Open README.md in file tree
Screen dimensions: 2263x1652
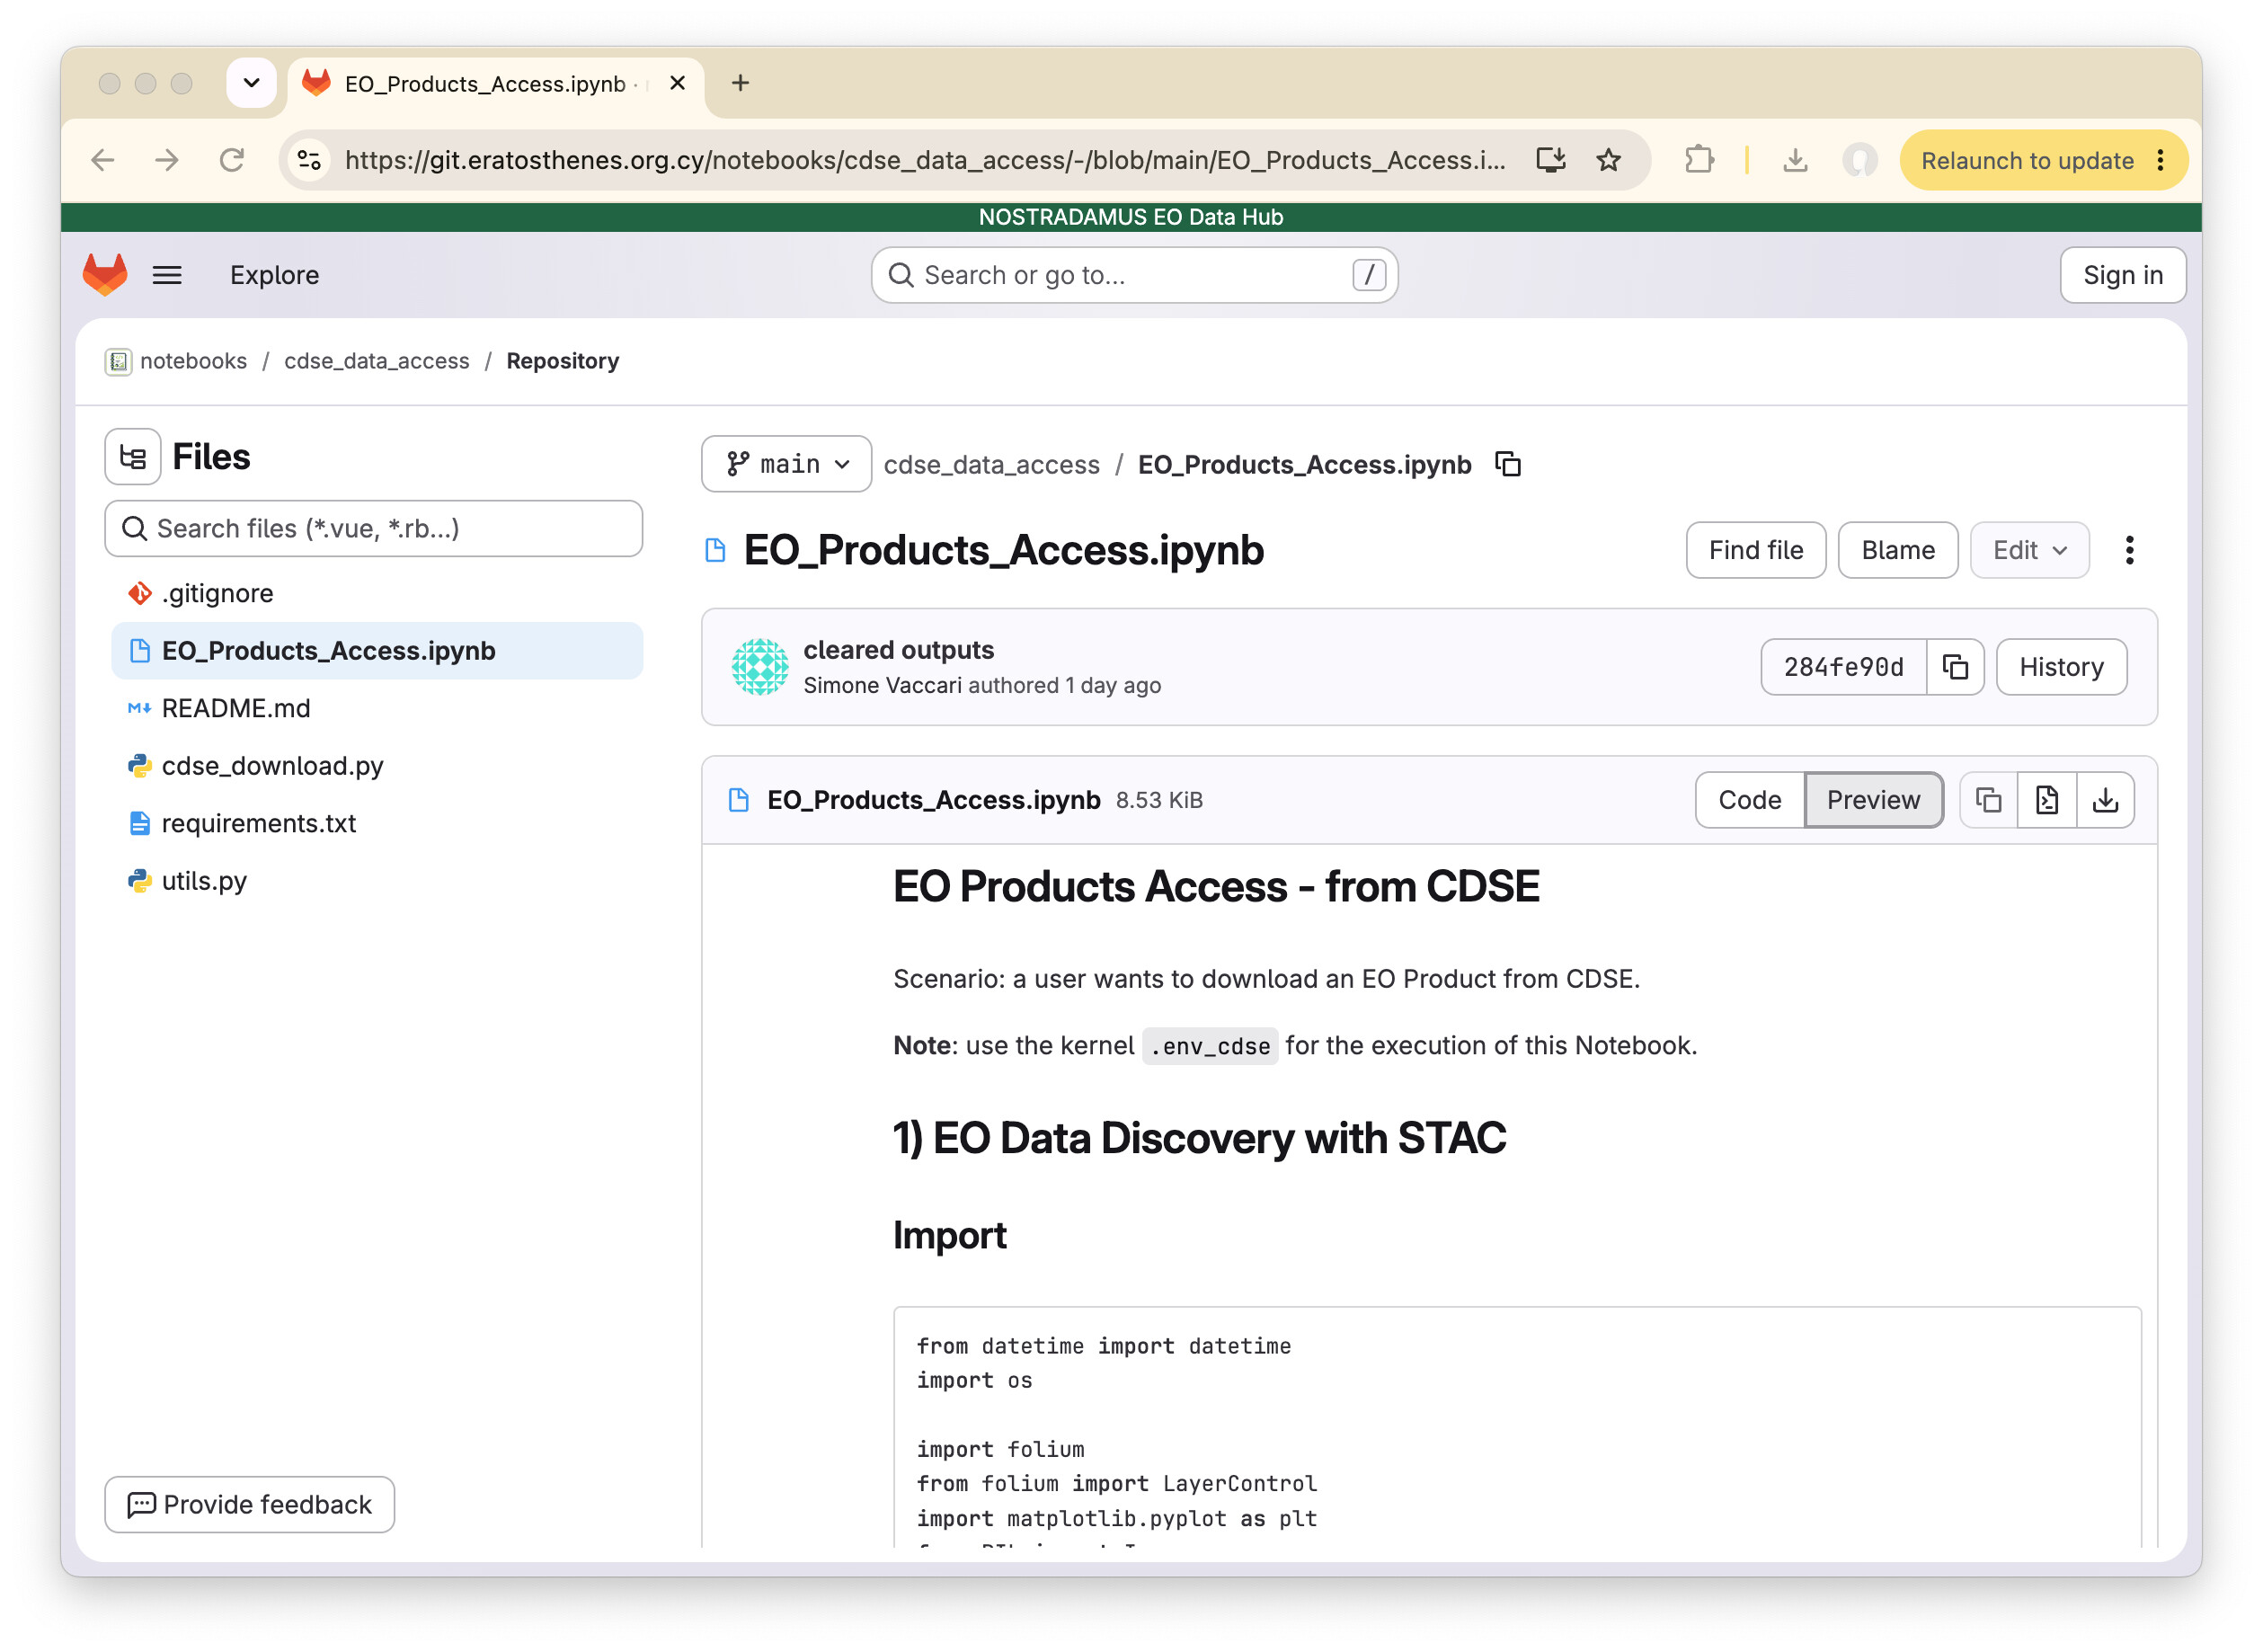tap(376, 708)
